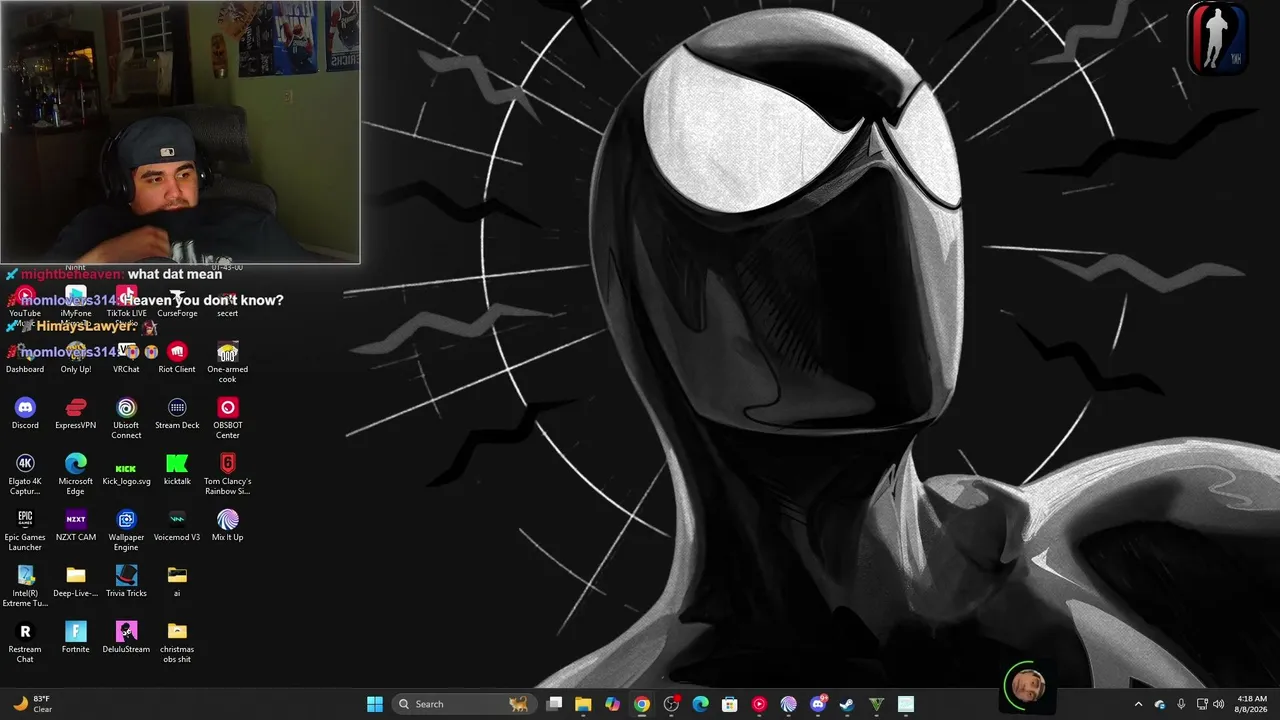Select the Intel Extreme Tuning shortcut
The image size is (1280, 720).
tap(25, 586)
